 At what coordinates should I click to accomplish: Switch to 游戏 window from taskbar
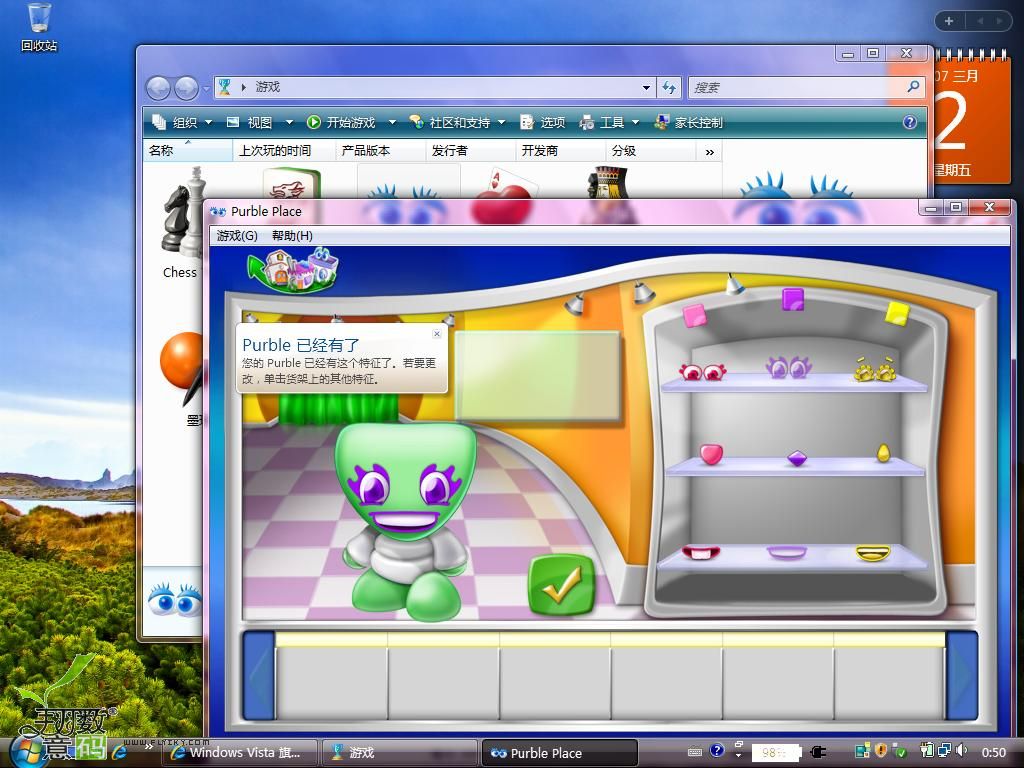[398, 752]
